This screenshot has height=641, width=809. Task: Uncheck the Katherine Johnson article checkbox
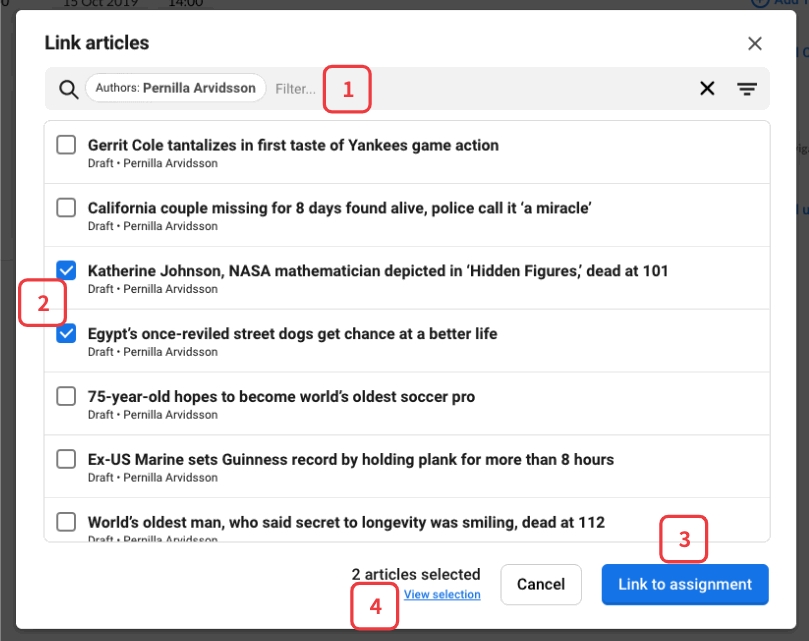click(x=66, y=271)
